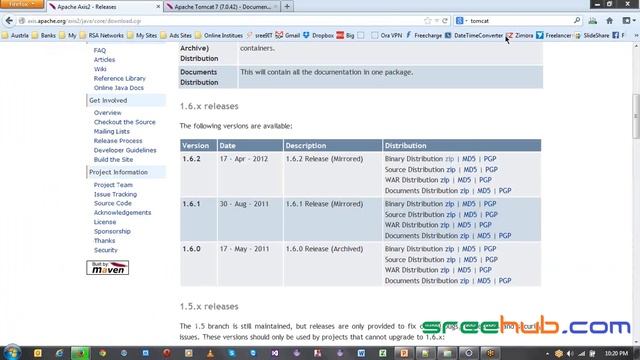
Task: Open the Gmail bookmark
Action: (x=288, y=36)
